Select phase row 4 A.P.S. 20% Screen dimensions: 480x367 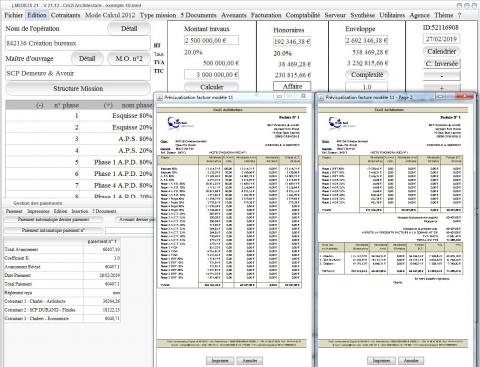tap(79, 151)
